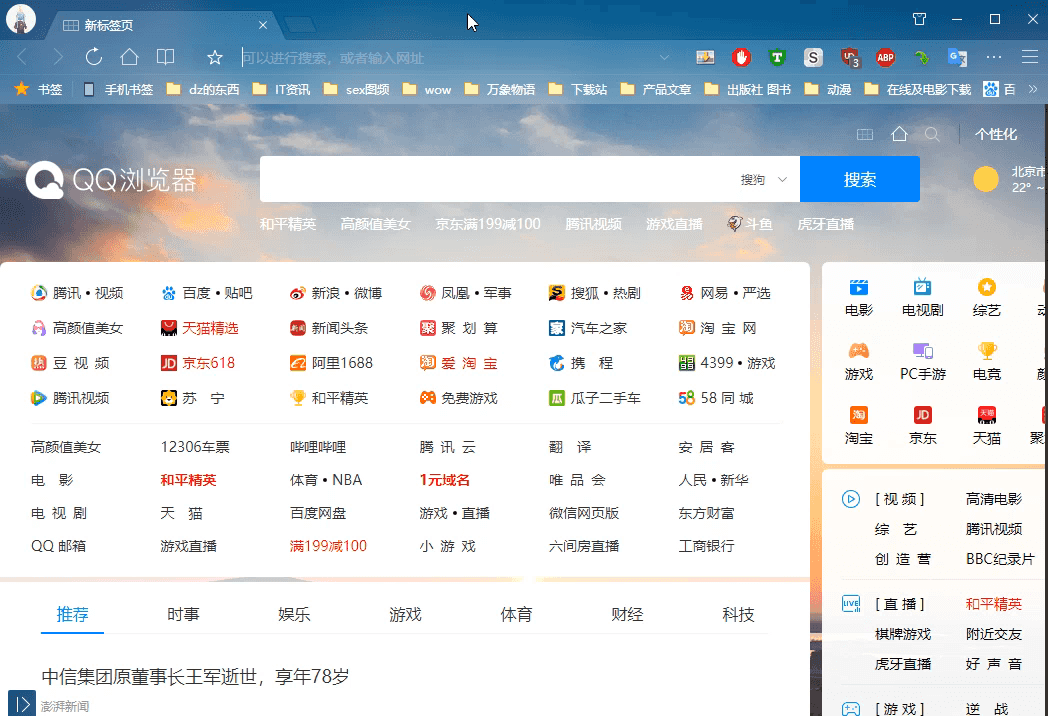The height and width of the screenshot is (716, 1048).
Task: Open the 微信网页版 link
Action: point(583,513)
